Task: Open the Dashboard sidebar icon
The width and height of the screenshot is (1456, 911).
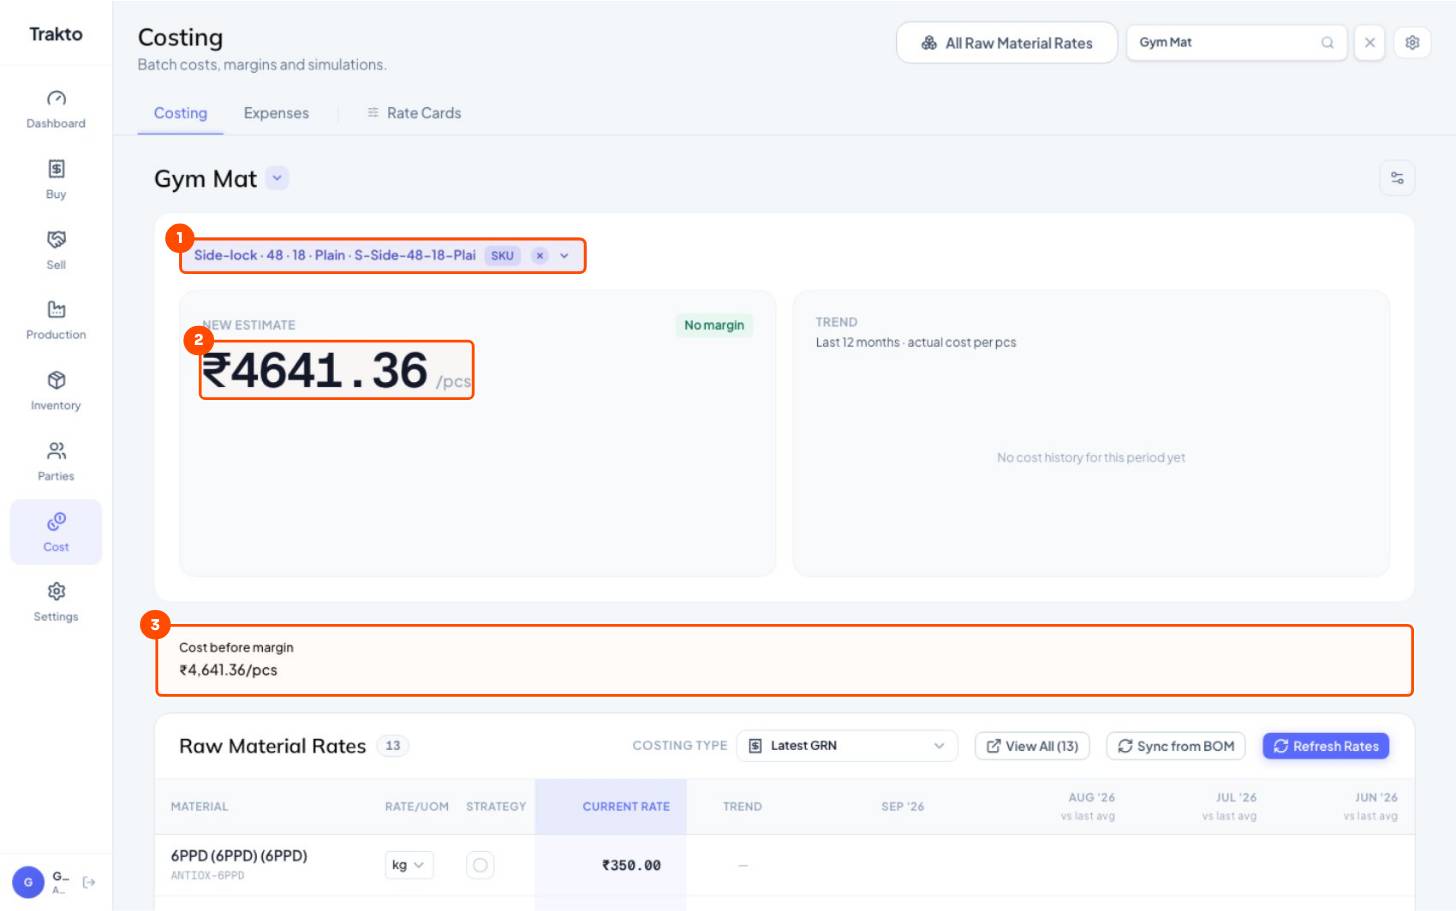Action: tap(56, 98)
